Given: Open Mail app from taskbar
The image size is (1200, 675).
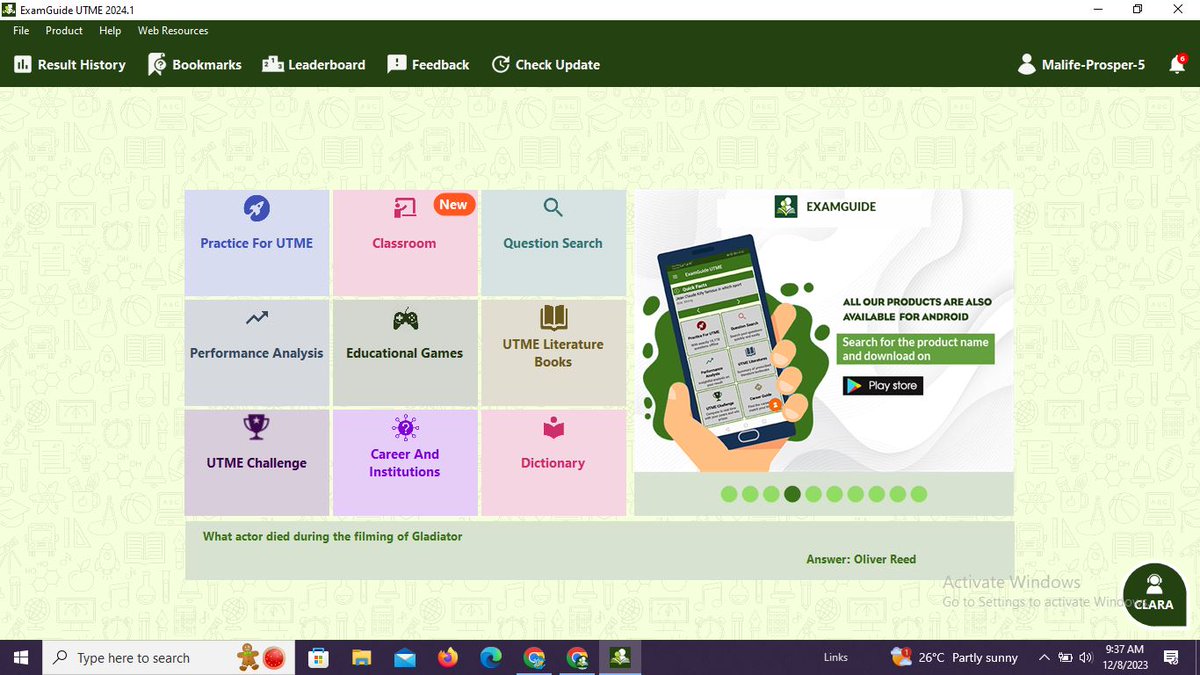Looking at the screenshot, I should pos(405,658).
